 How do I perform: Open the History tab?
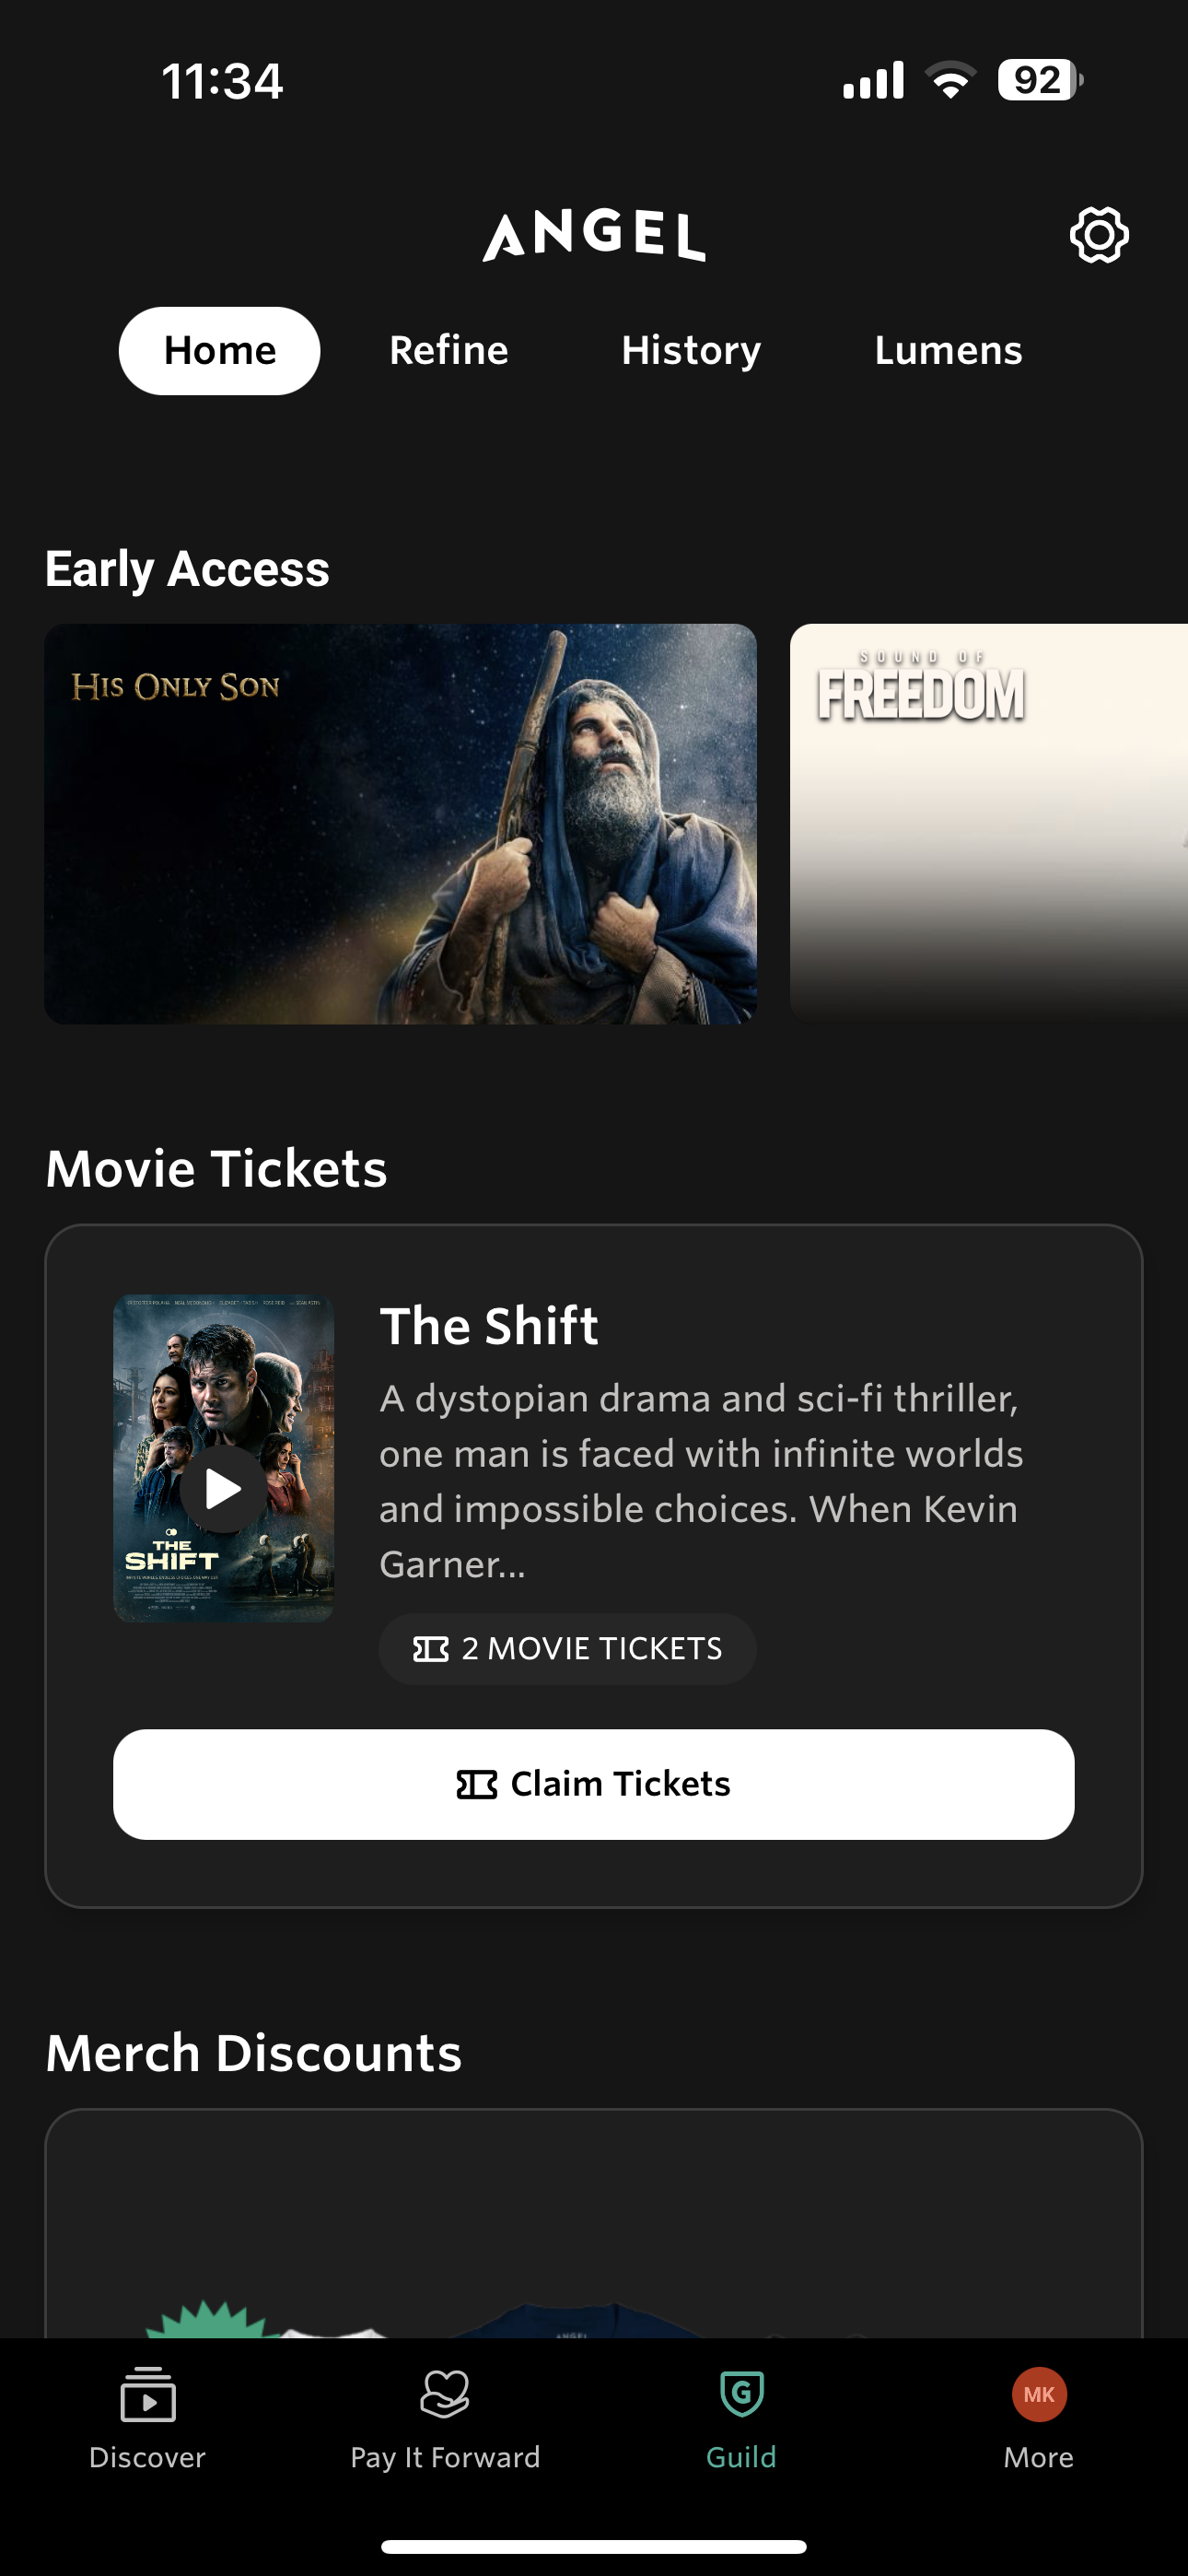point(691,351)
